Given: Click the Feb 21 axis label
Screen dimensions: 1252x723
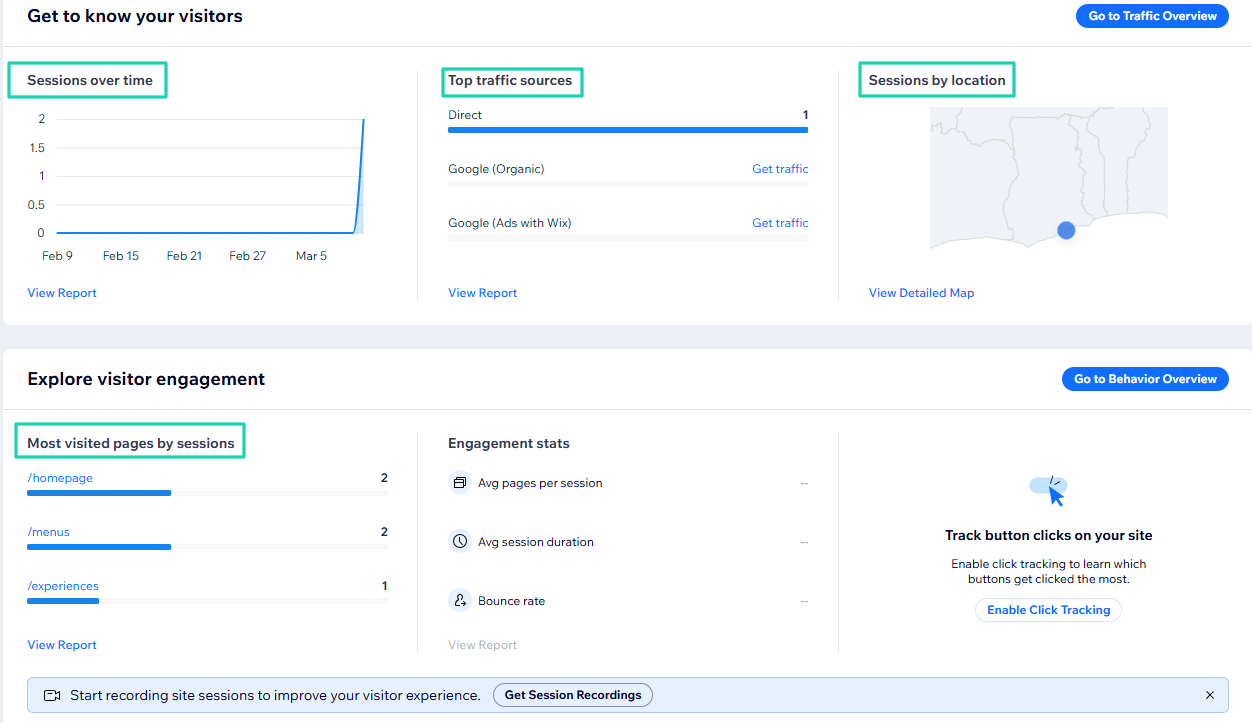Looking at the screenshot, I should [x=184, y=256].
